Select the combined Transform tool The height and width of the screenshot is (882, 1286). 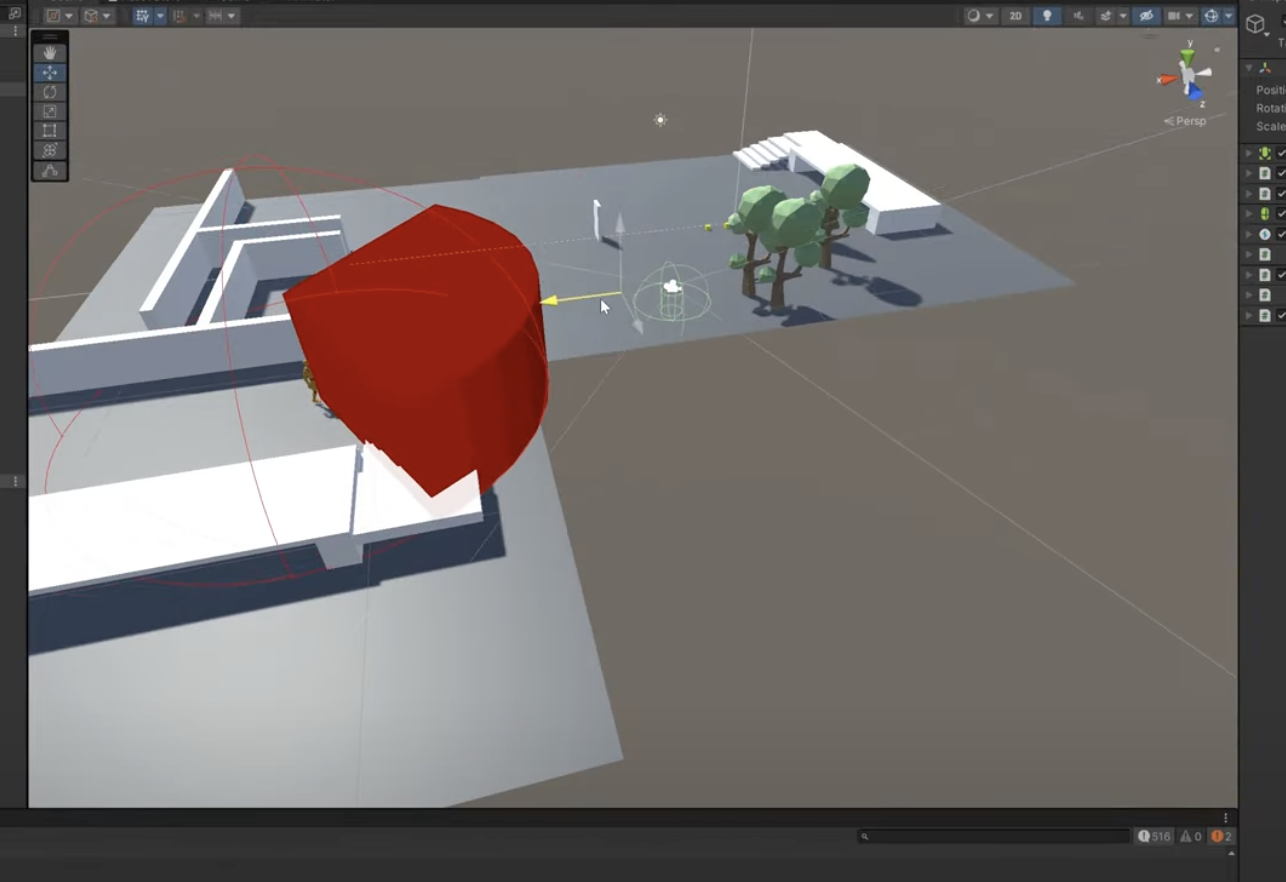[49, 150]
